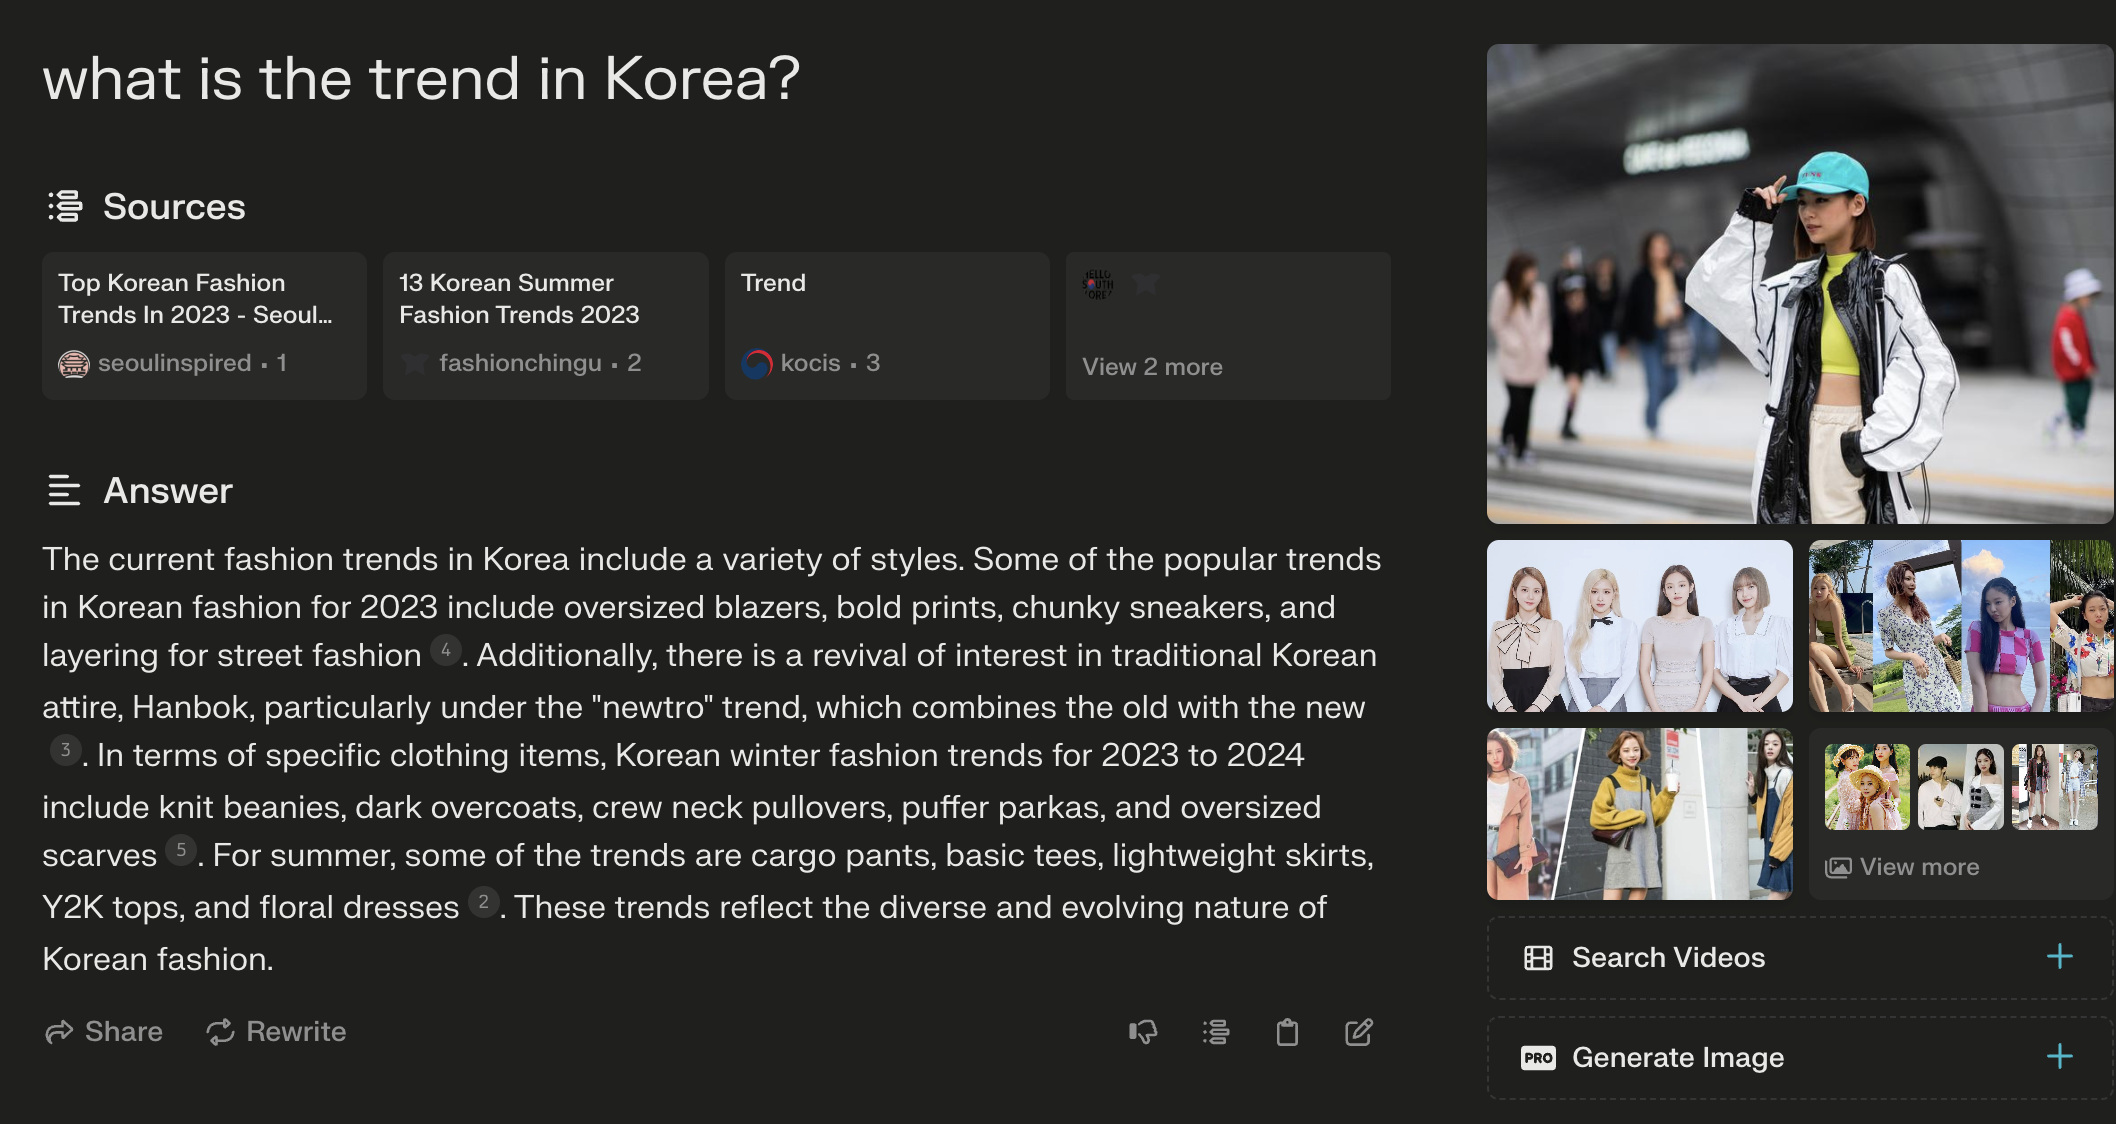Viewport: 2116px width, 1124px height.
Task: Expand Search Videos with plus sign
Action: tap(2059, 957)
